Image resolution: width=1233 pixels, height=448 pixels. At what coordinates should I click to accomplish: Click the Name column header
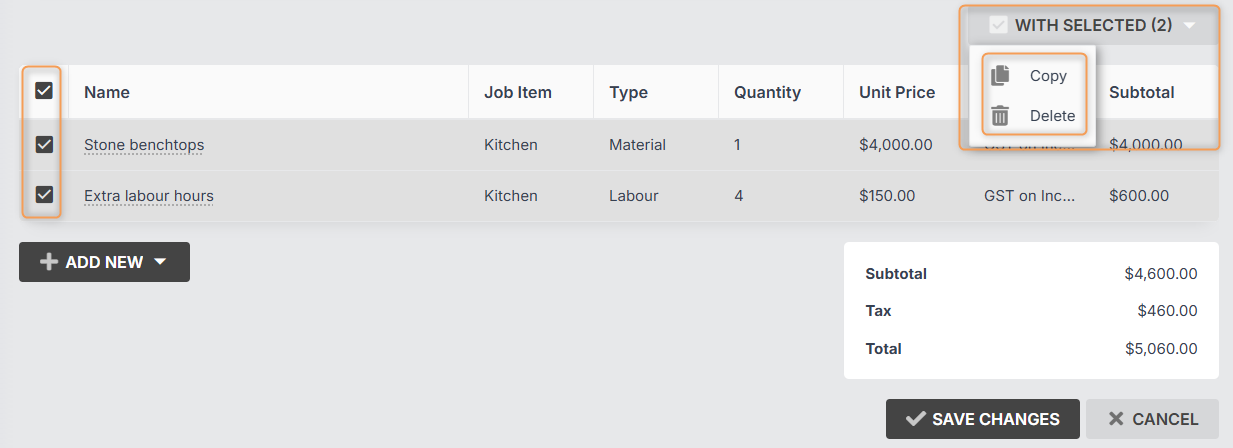(x=107, y=92)
